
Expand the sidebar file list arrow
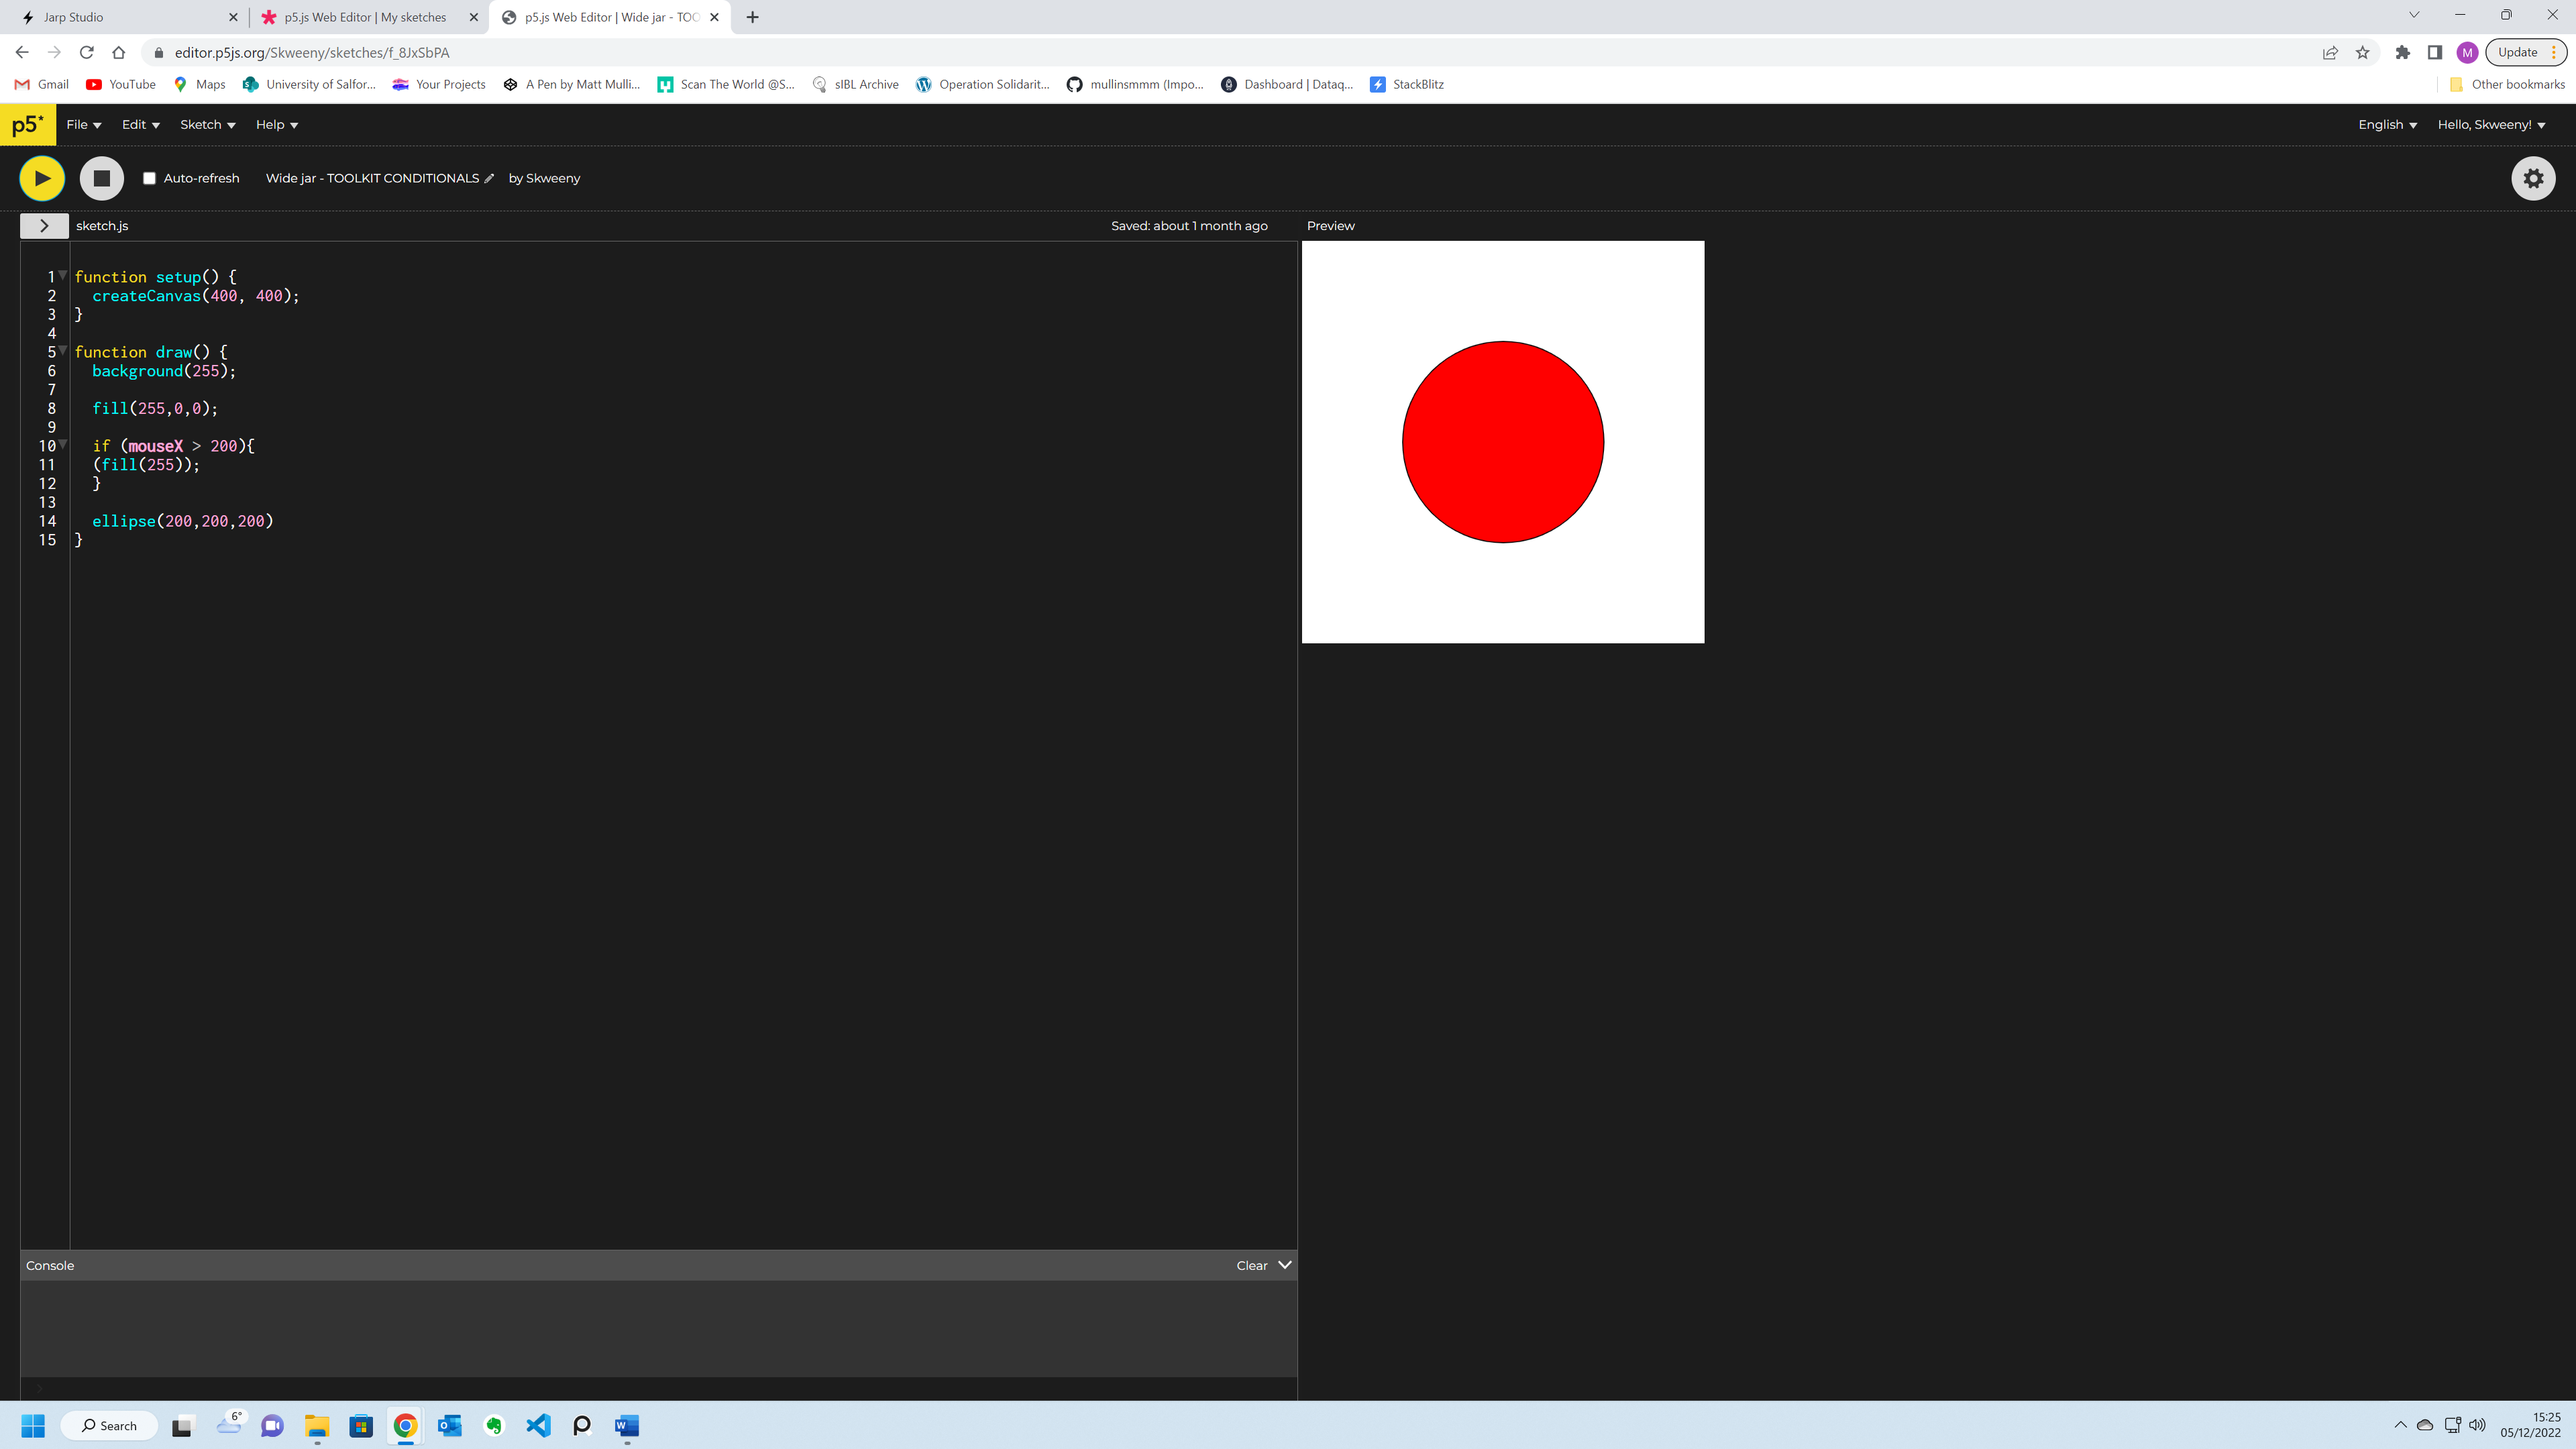pos(44,226)
